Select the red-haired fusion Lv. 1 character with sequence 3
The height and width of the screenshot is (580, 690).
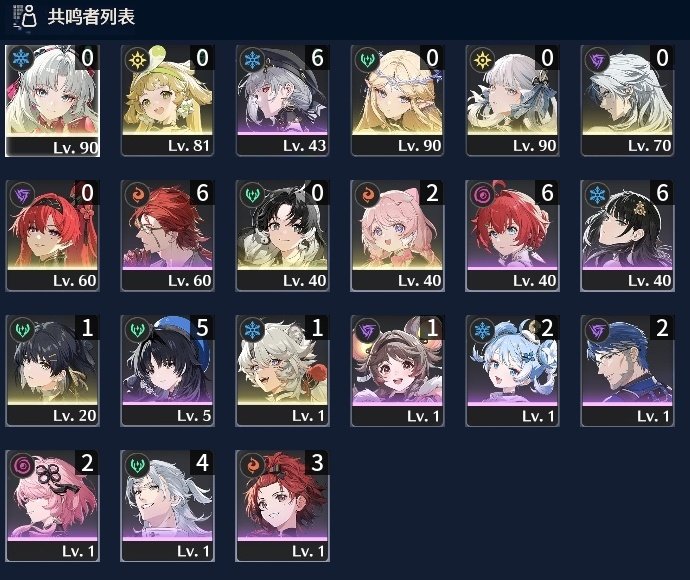coord(283,506)
